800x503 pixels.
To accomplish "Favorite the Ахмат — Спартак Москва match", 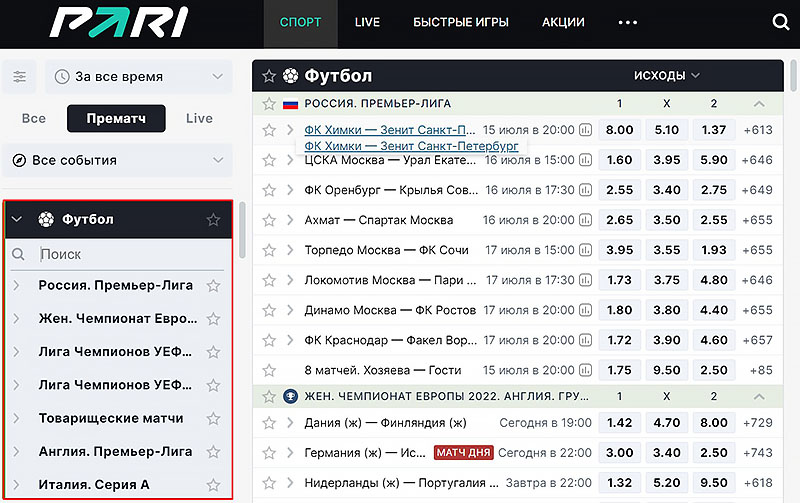I will [x=268, y=220].
